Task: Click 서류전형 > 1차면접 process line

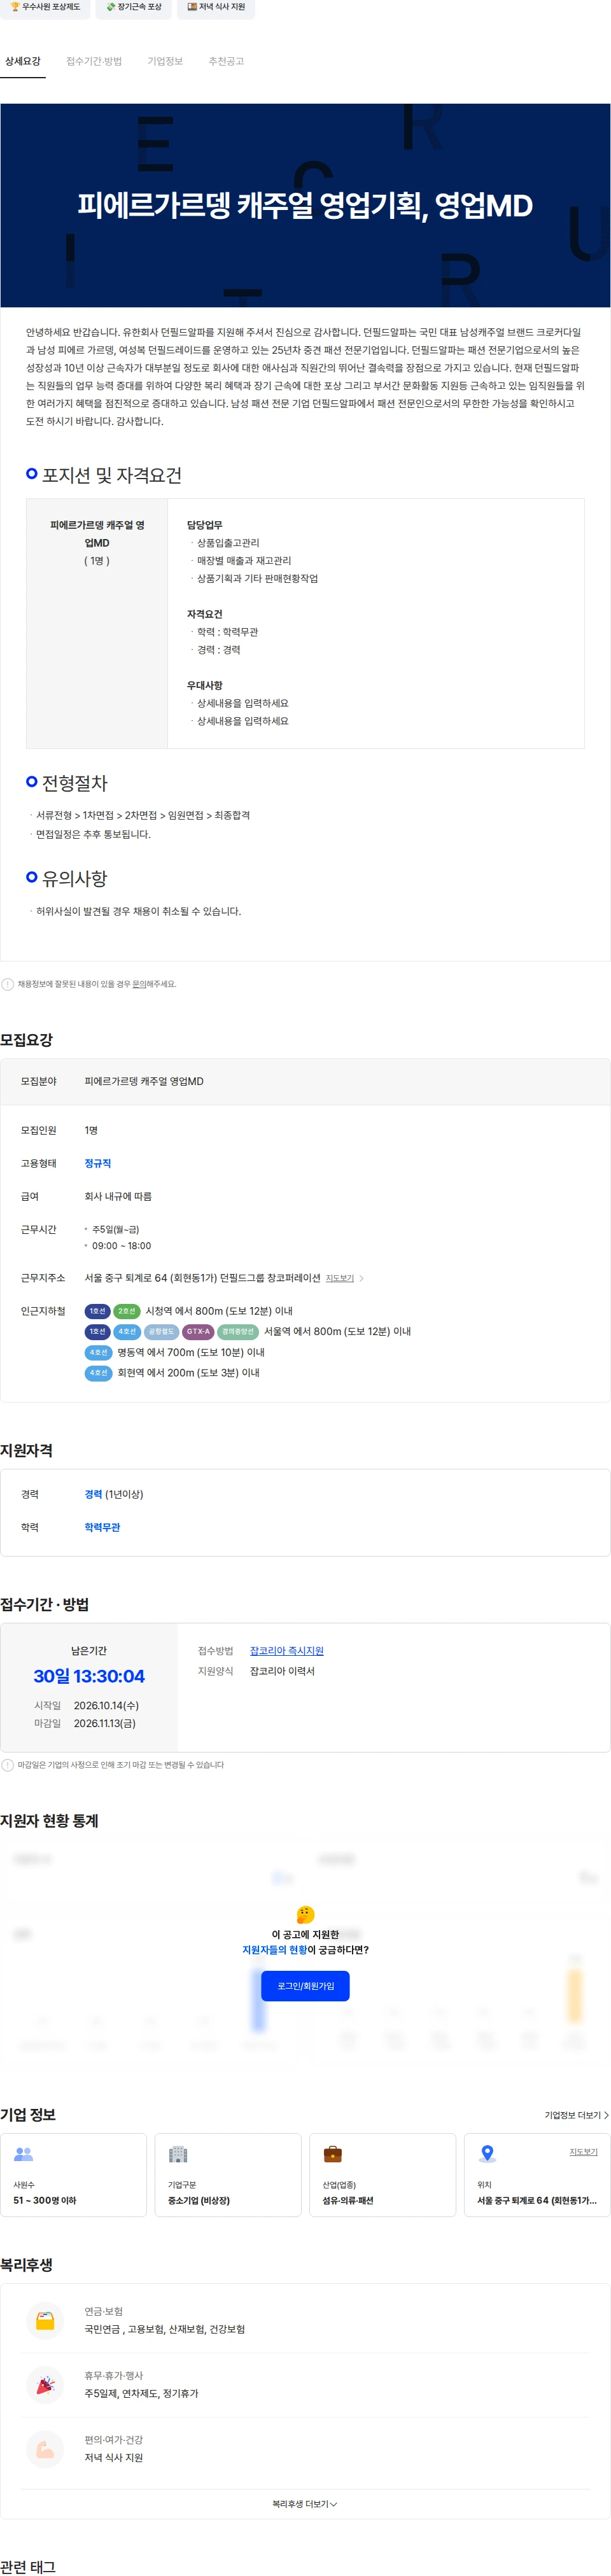Action: click(143, 815)
